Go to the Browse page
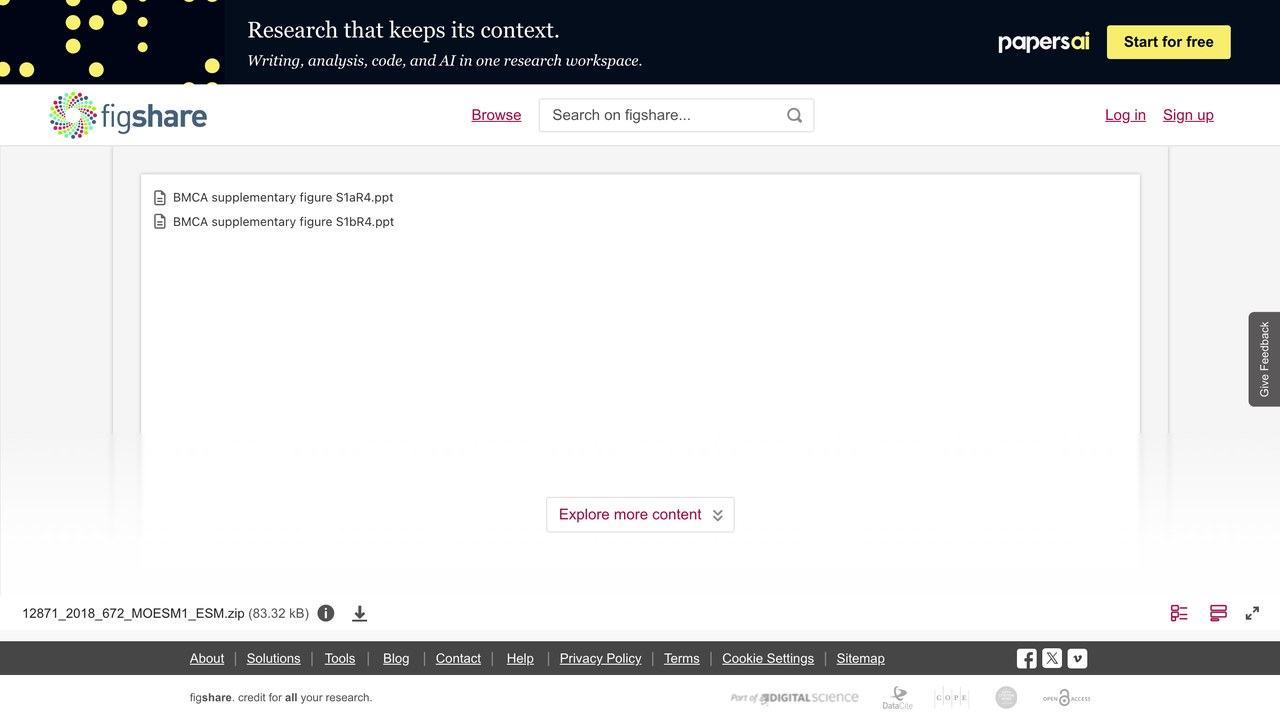This screenshot has height=720, width=1280. pos(496,115)
